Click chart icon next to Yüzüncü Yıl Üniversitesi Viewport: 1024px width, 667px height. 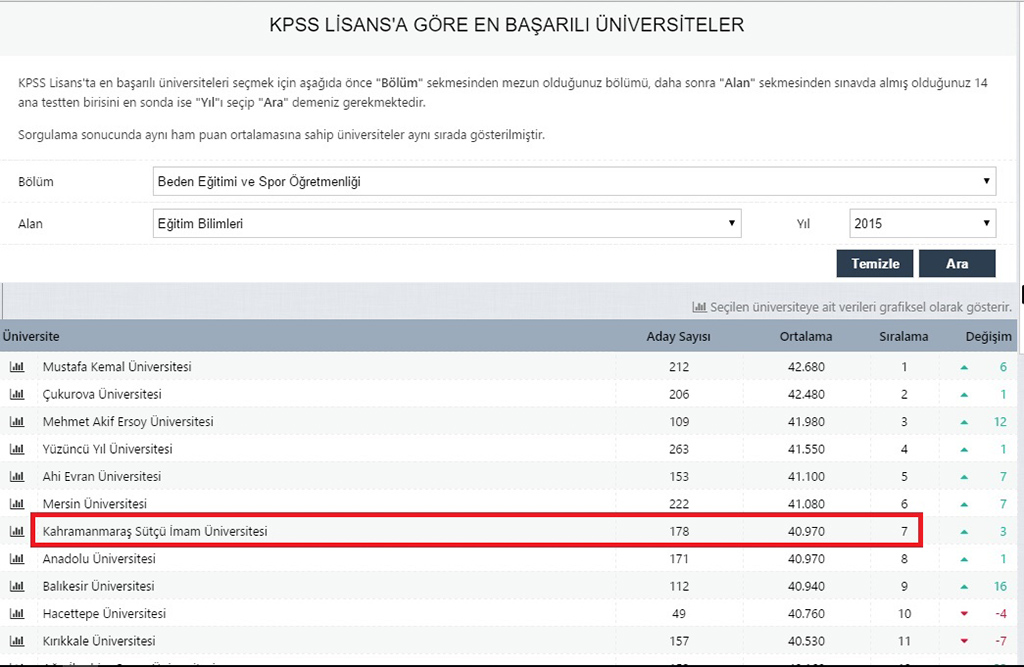pyautogui.click(x=17, y=449)
